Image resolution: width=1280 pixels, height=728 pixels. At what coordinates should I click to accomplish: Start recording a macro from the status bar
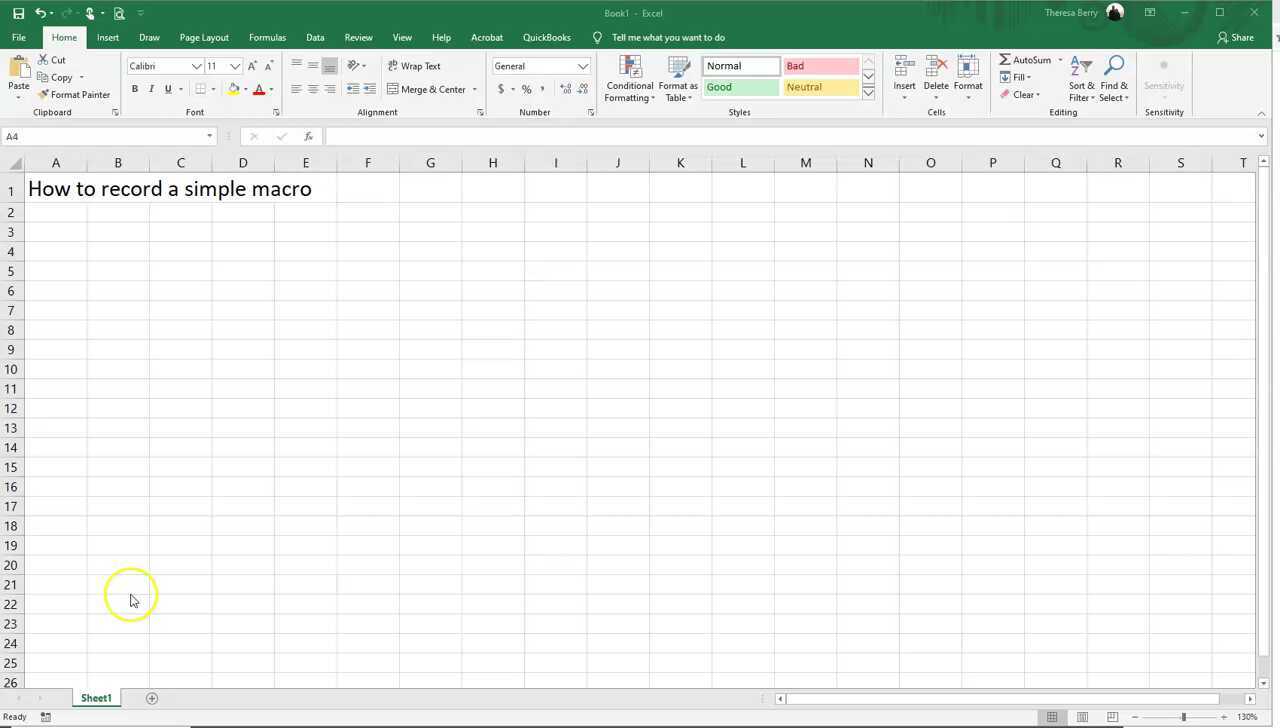coord(45,716)
